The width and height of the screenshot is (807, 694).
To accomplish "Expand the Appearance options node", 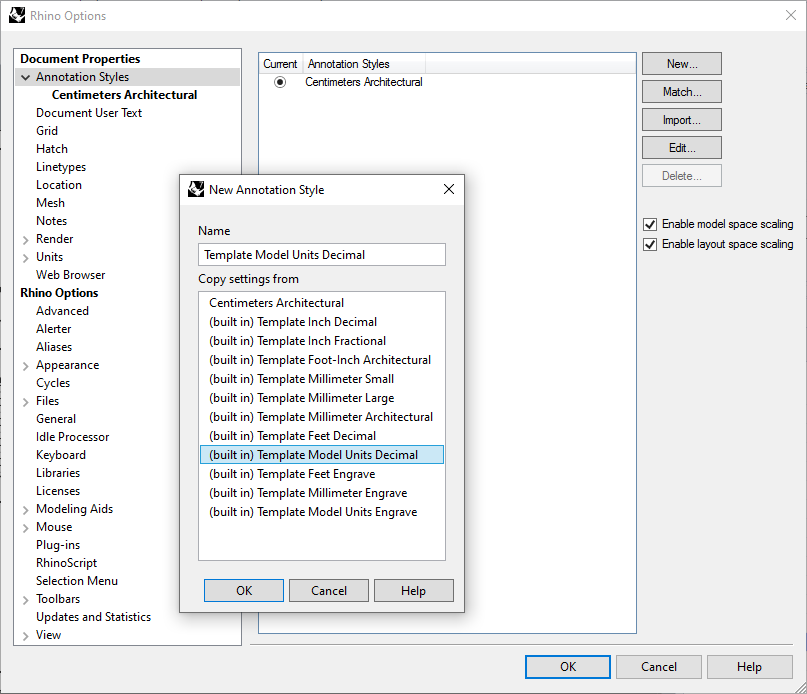I will (x=25, y=365).
